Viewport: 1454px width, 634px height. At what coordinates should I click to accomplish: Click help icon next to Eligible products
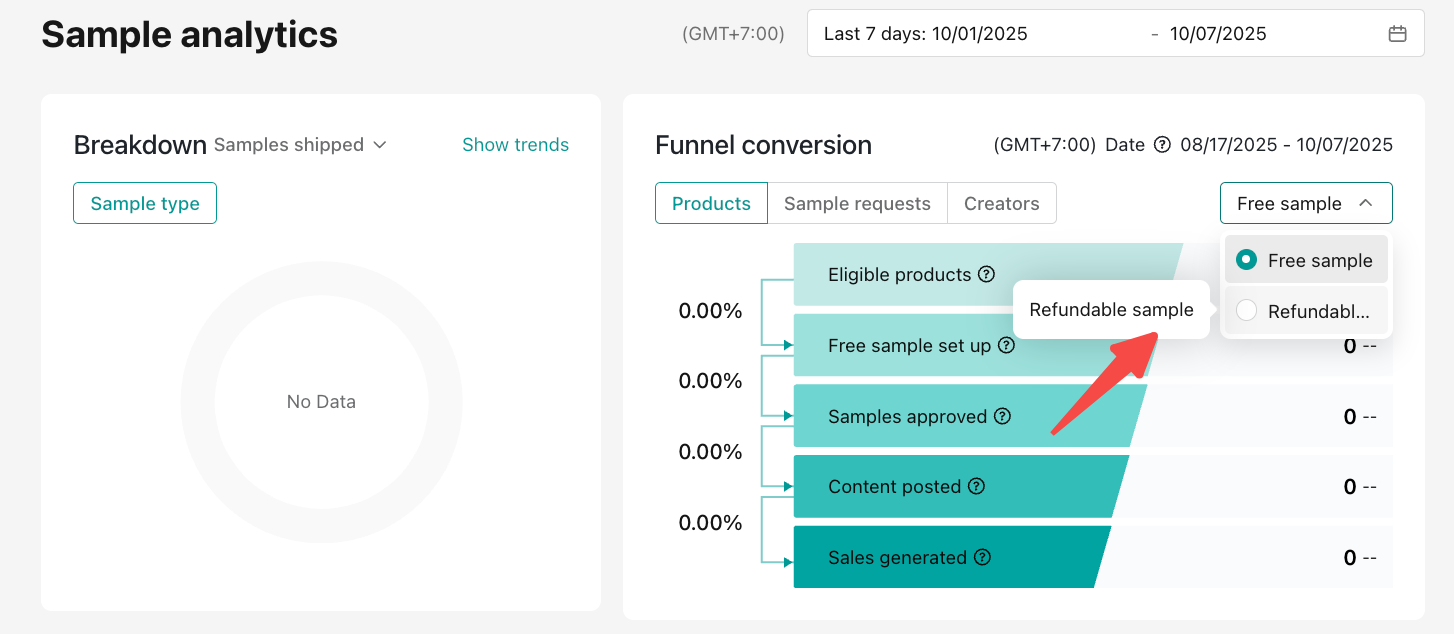click(987, 274)
